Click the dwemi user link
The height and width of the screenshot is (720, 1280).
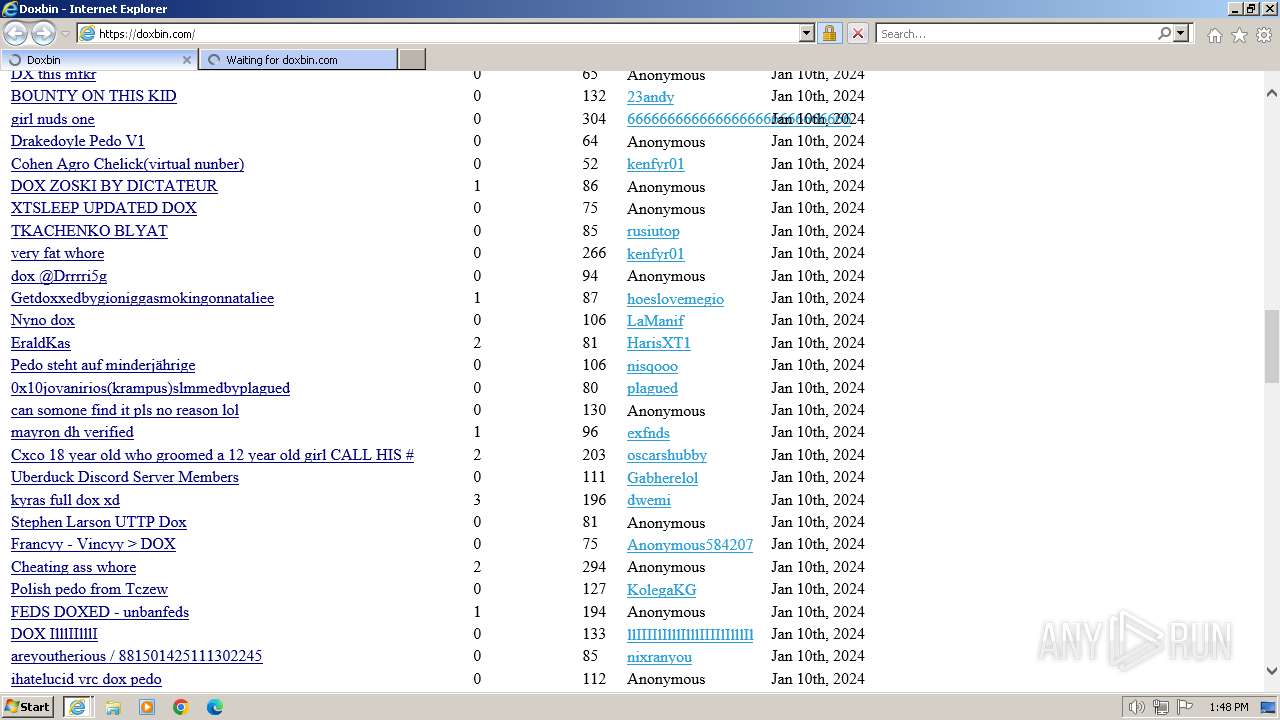click(649, 500)
